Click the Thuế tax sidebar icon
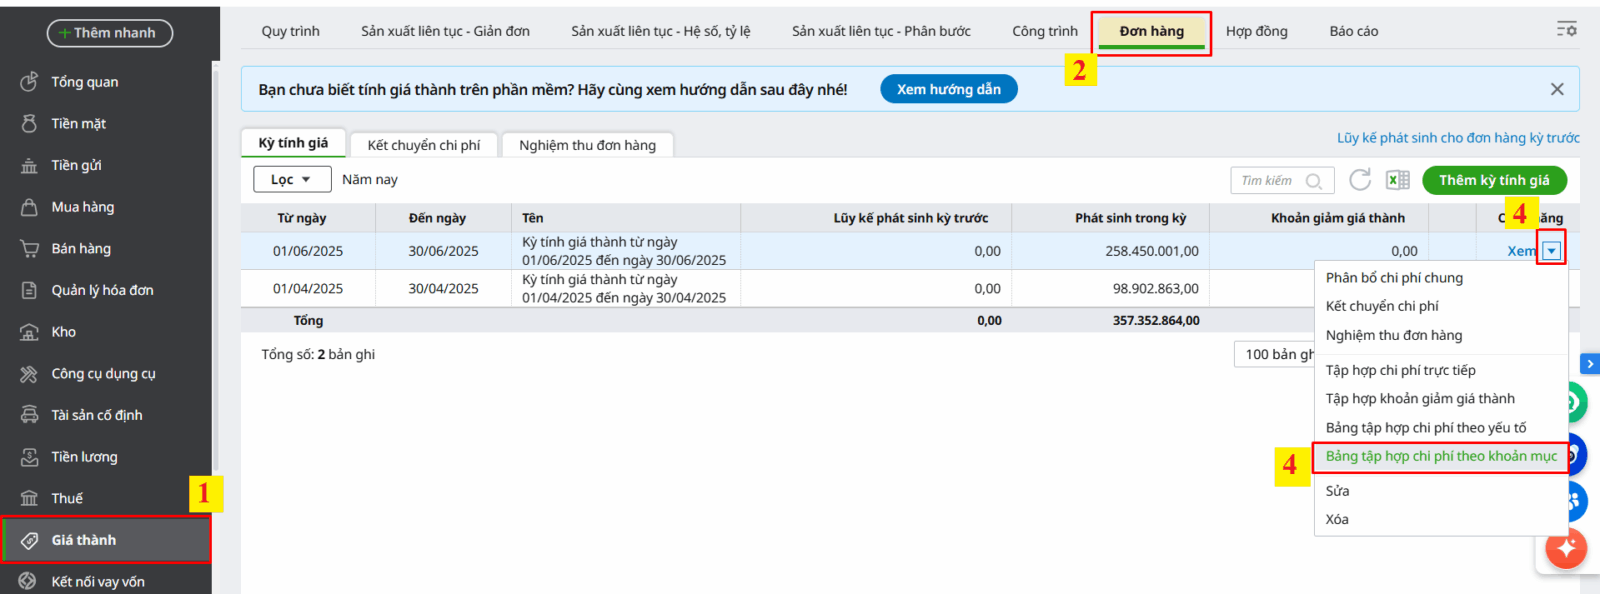 (29, 498)
